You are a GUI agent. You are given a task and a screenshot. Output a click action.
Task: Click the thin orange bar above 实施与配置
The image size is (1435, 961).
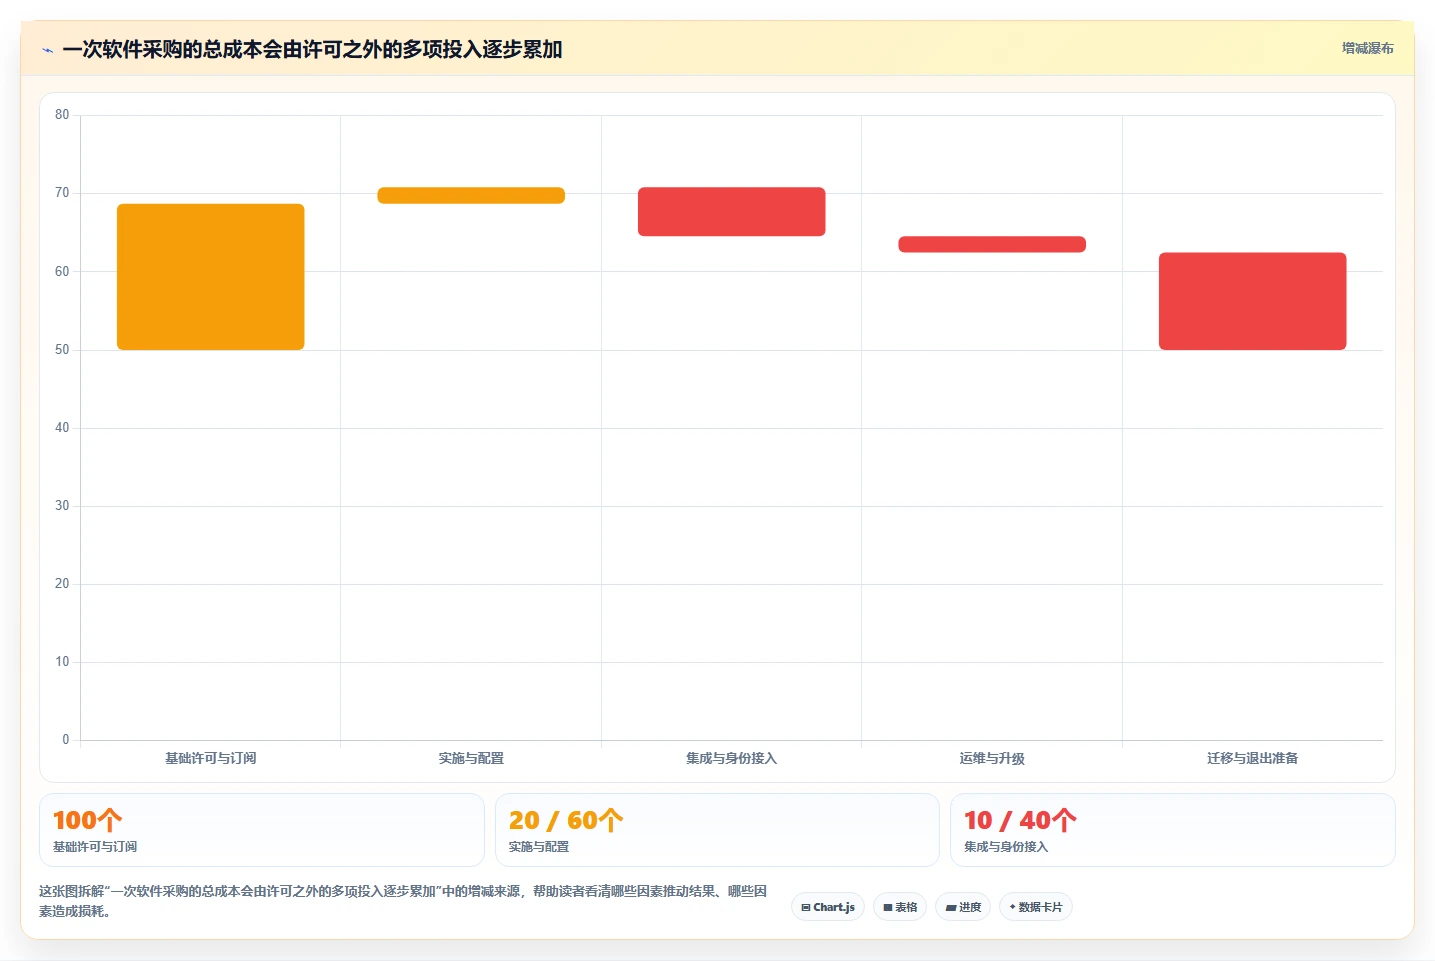[x=471, y=195]
